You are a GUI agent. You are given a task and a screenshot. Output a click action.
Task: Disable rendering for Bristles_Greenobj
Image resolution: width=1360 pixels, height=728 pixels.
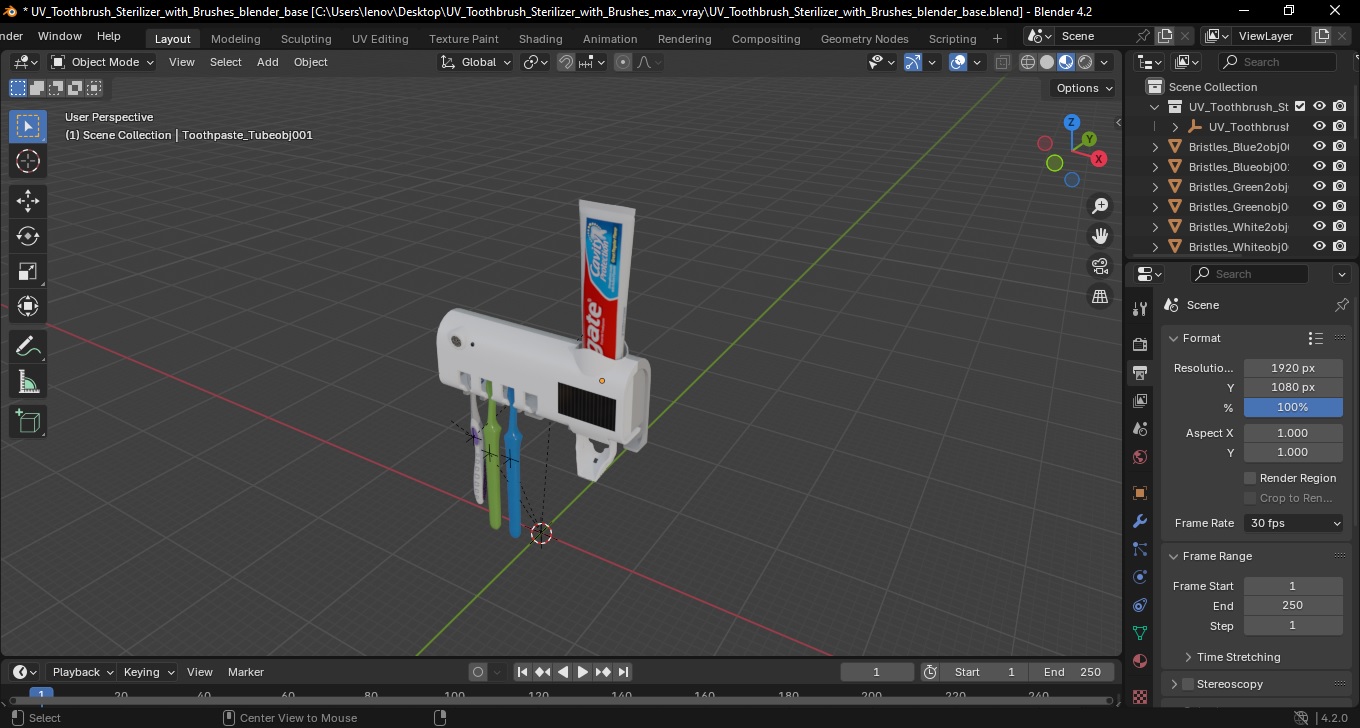(1340, 206)
